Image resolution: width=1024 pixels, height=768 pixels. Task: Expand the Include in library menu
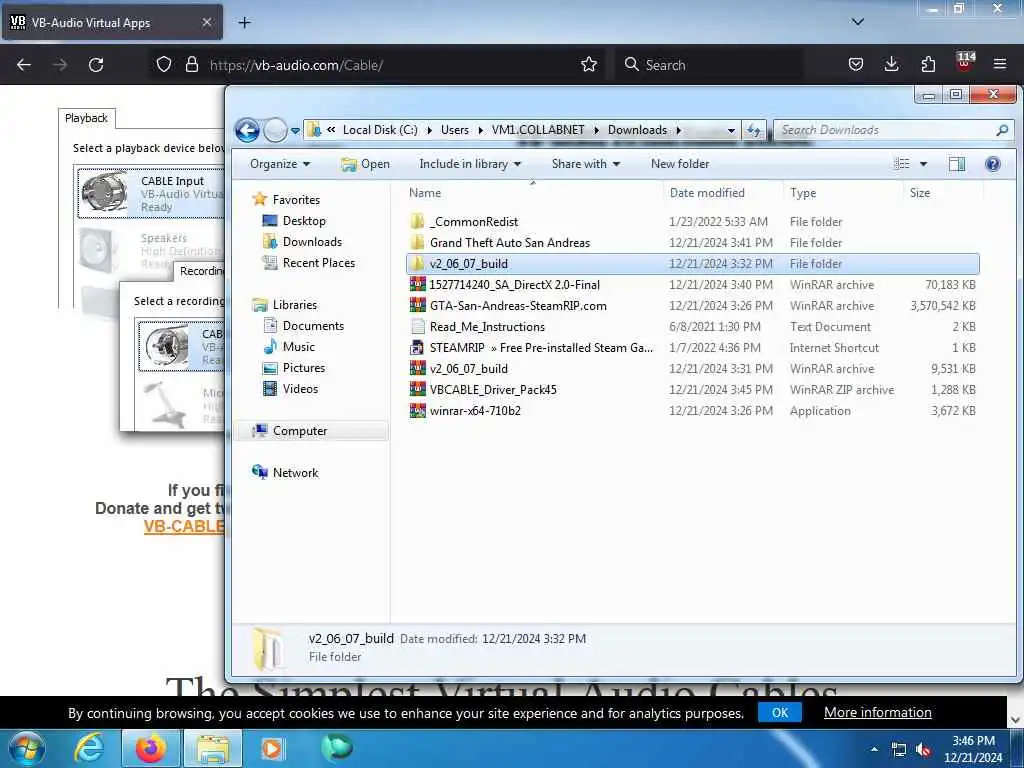(x=470, y=164)
